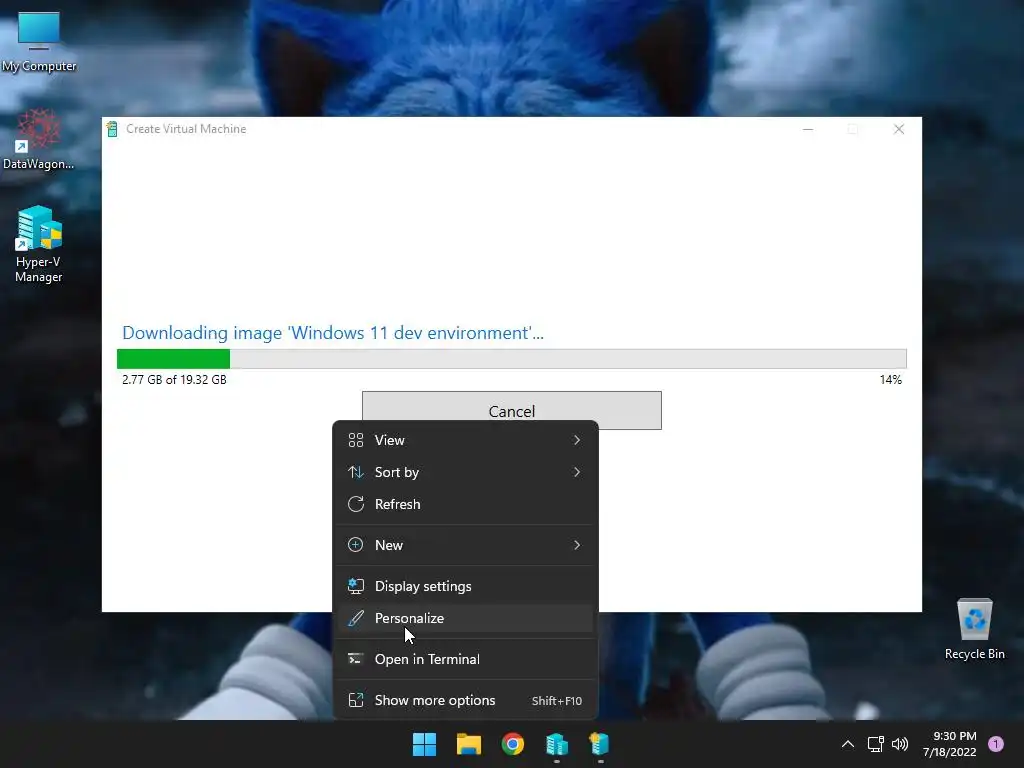
Task: Select the Recycle Bin desktop icon
Action: [x=974, y=629]
